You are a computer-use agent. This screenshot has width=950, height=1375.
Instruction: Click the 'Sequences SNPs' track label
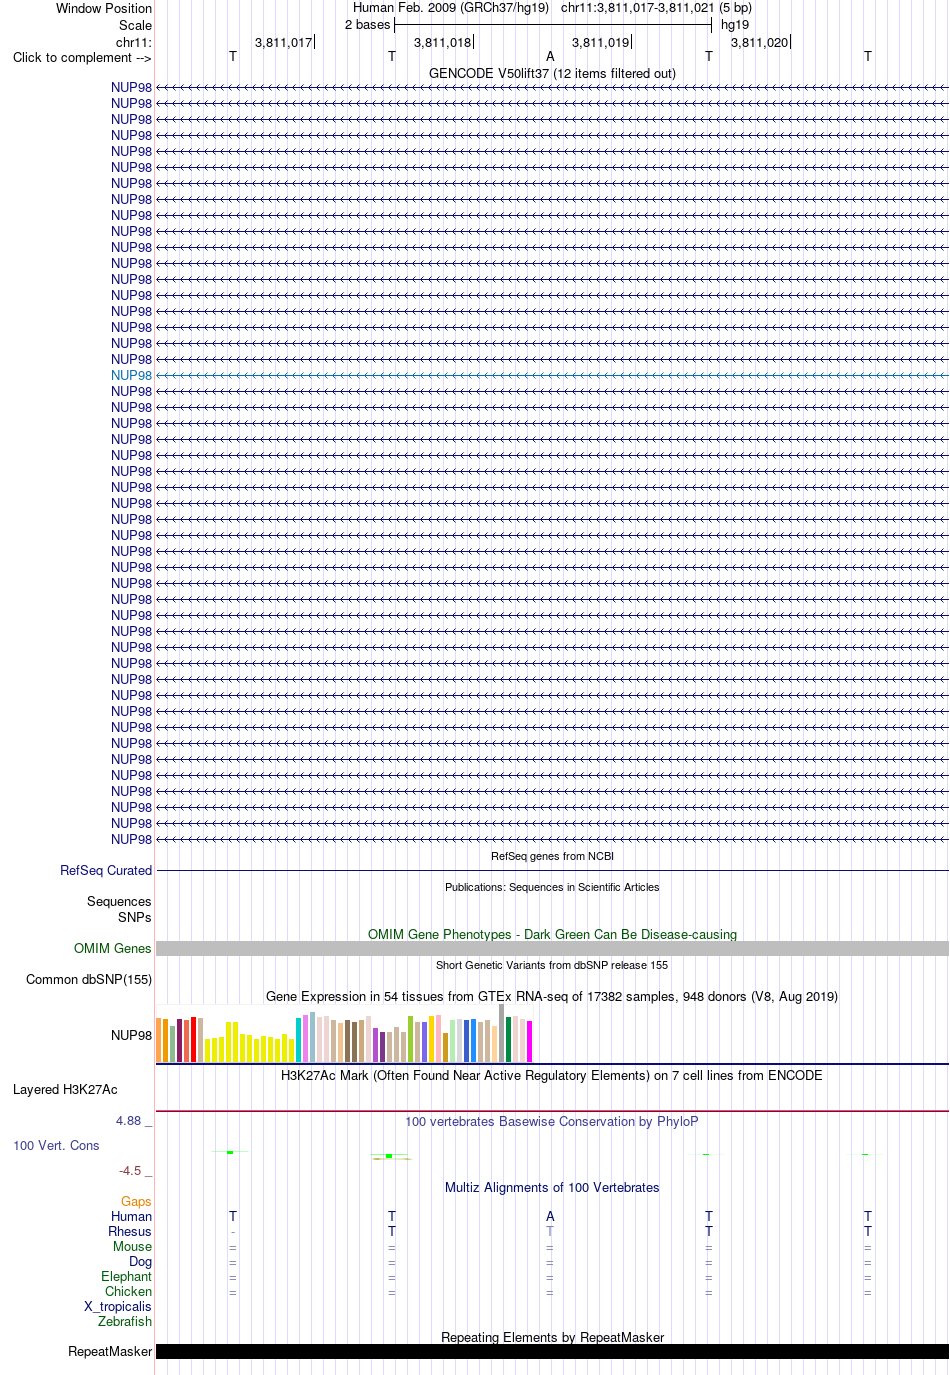coord(119,909)
